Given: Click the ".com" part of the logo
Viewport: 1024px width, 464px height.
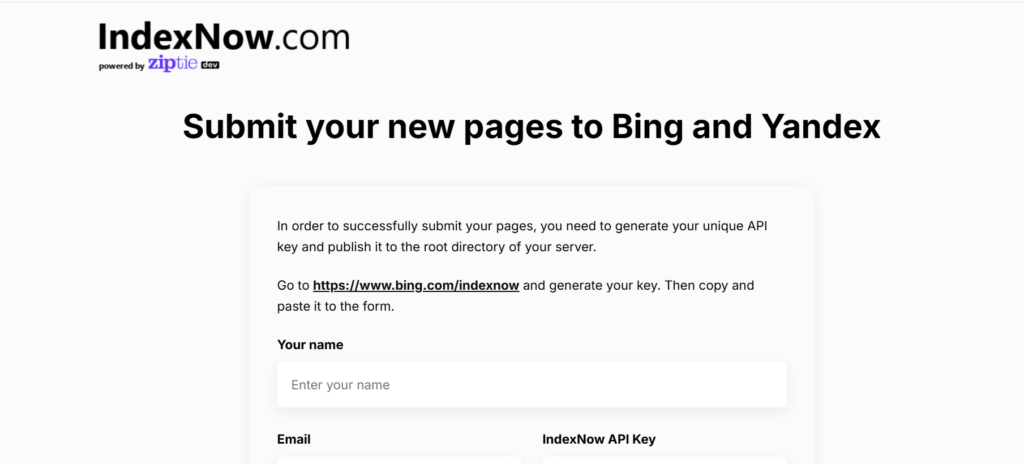Looking at the screenshot, I should click(312, 38).
